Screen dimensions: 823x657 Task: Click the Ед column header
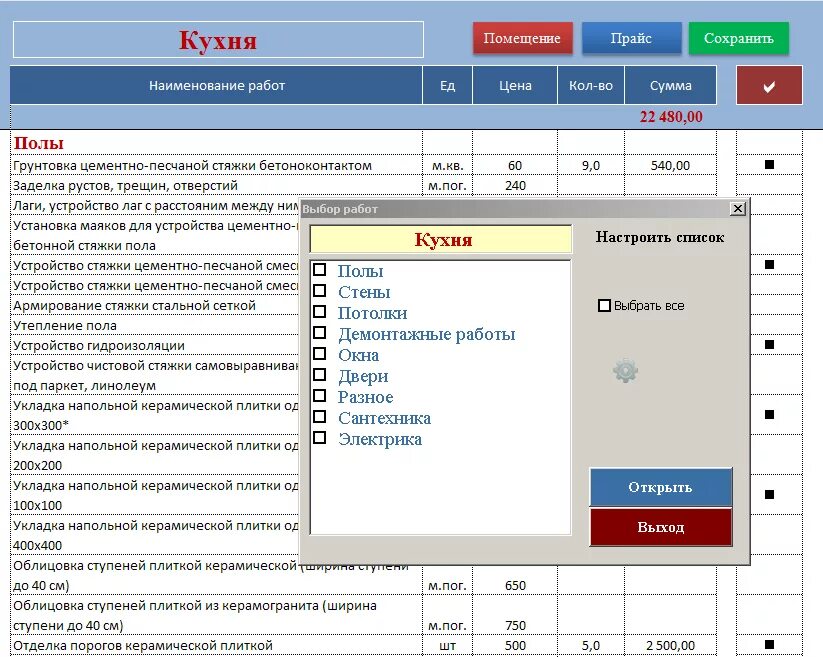(447, 85)
